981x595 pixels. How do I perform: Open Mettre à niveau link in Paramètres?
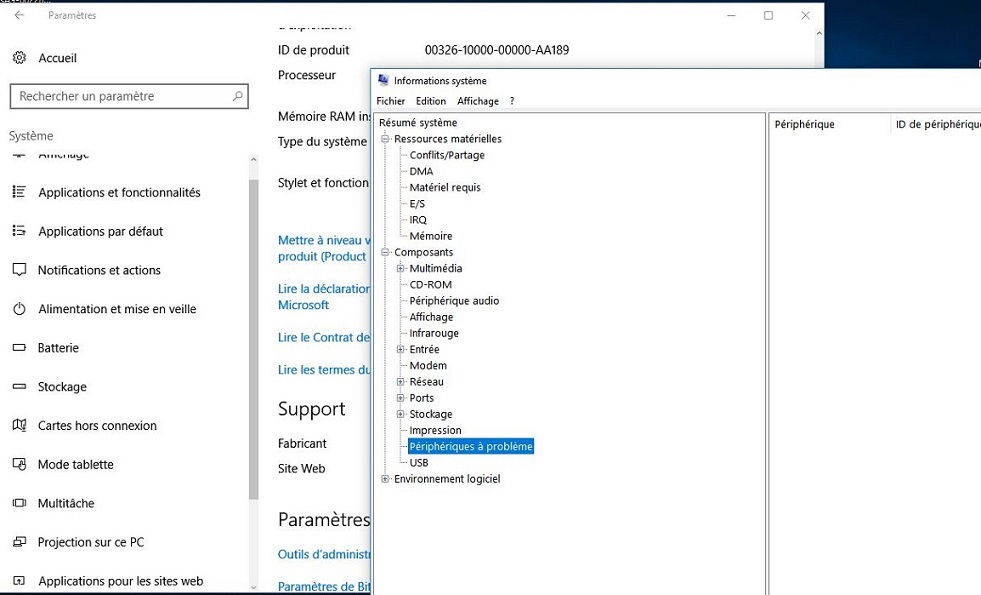tap(324, 248)
